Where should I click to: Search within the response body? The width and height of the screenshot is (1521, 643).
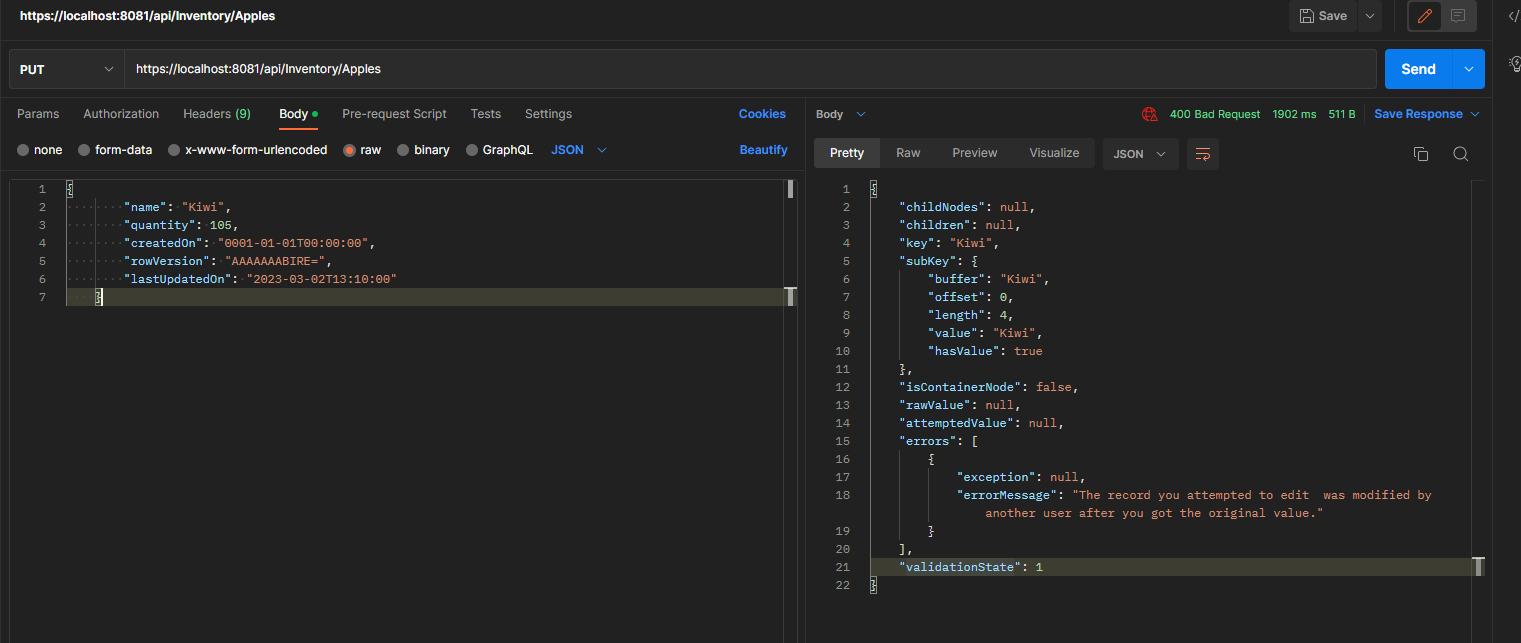(1461, 153)
